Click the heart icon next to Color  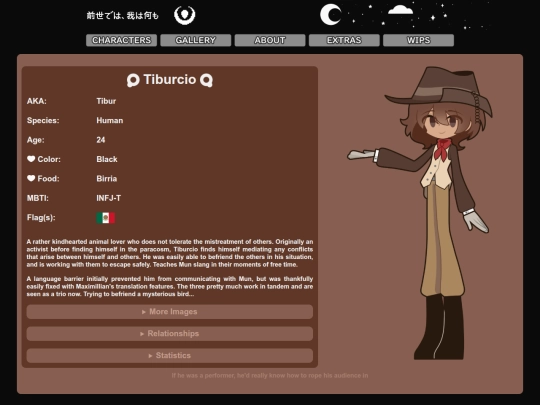coord(31,159)
